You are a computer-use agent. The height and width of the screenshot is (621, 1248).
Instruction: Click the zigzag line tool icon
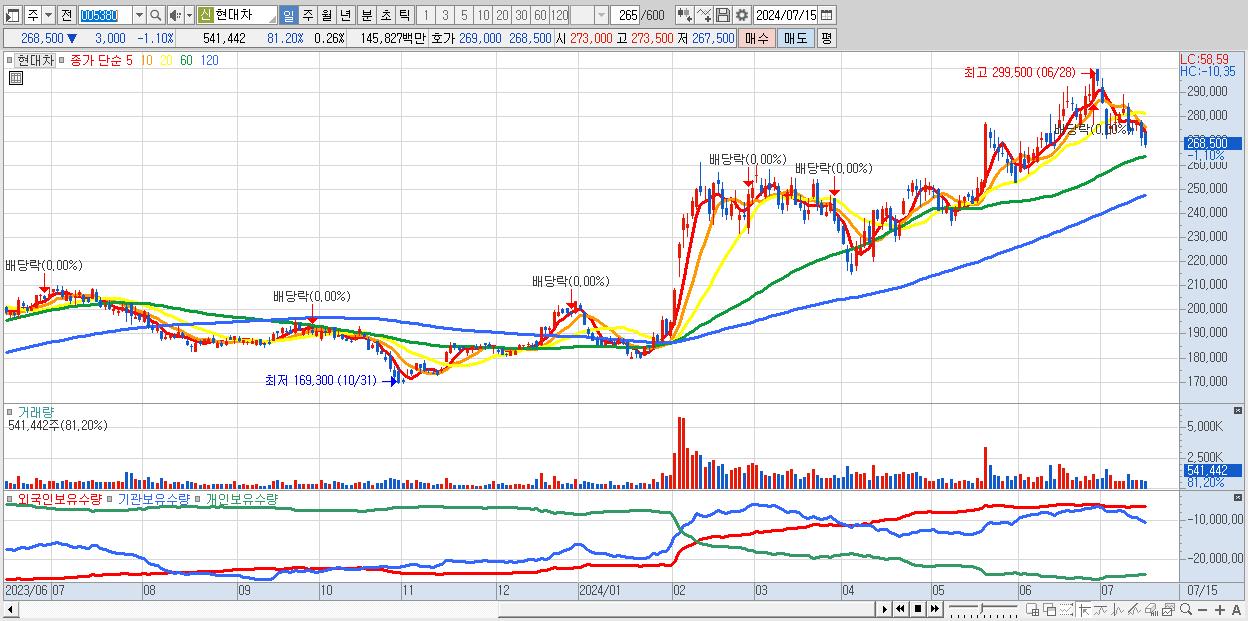(1101, 608)
